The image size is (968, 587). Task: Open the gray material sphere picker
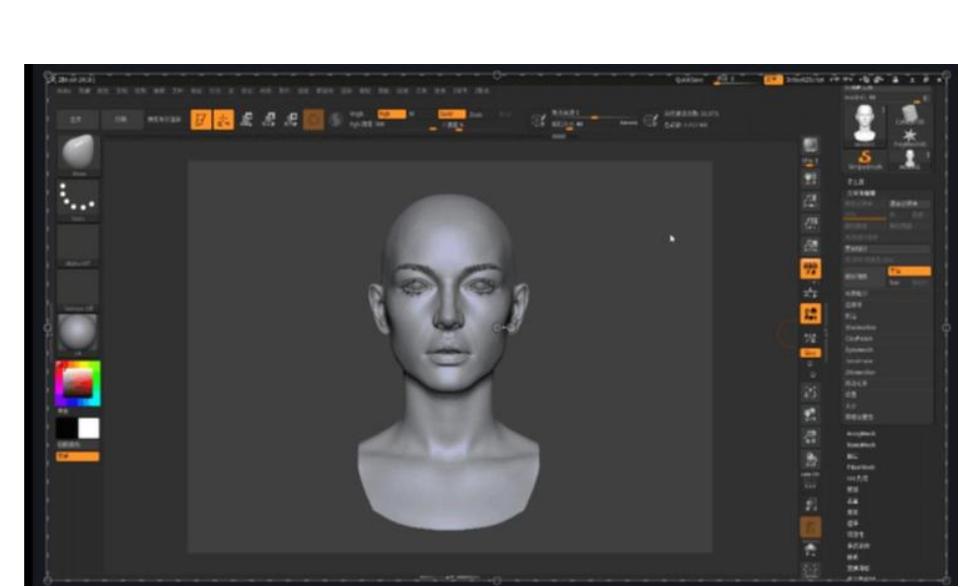[78, 334]
